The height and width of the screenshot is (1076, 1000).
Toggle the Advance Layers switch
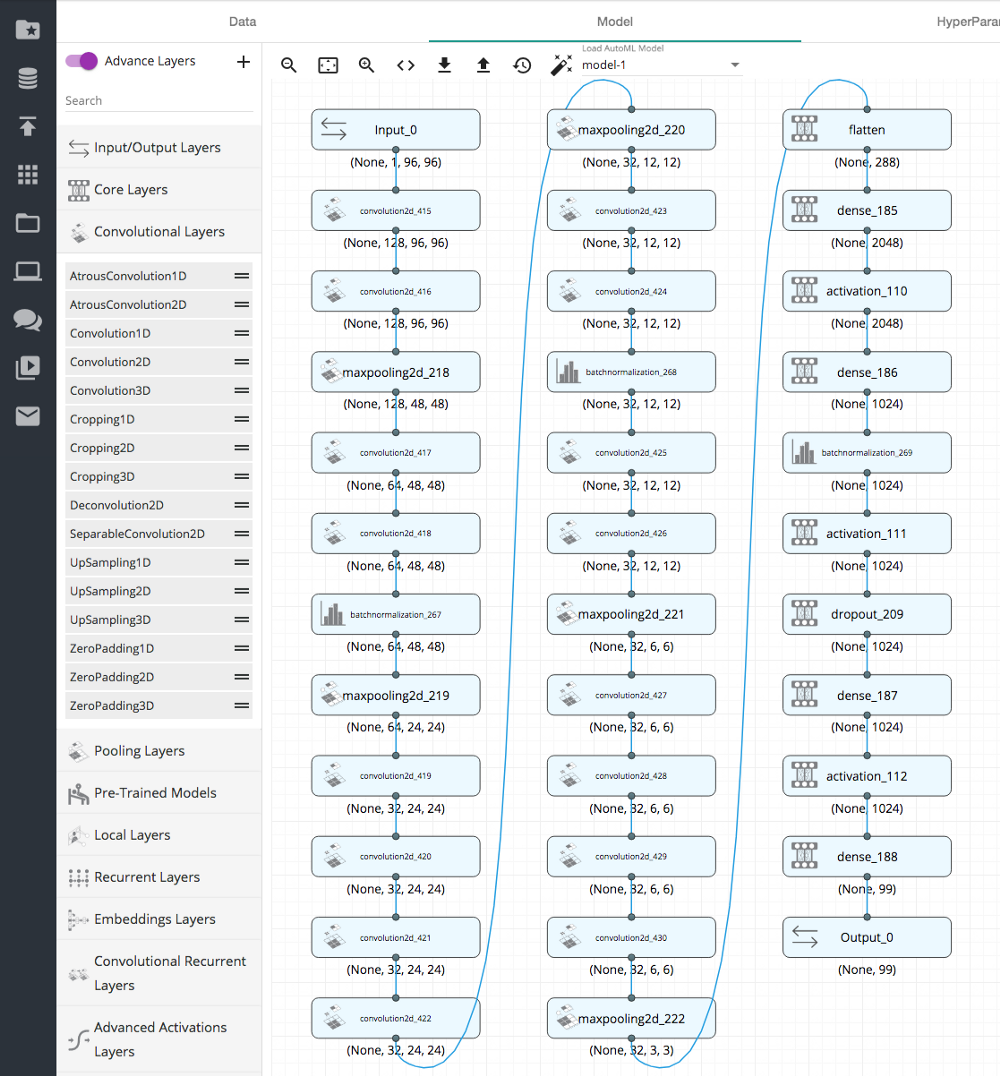(x=82, y=61)
